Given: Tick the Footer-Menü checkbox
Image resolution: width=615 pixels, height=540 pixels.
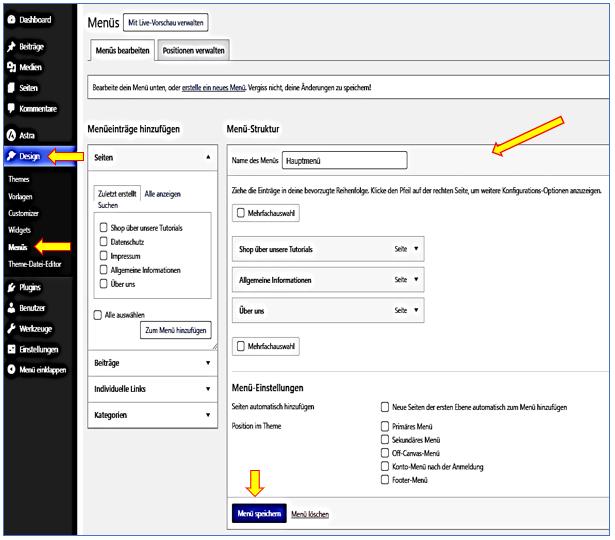Looking at the screenshot, I should (x=386, y=480).
